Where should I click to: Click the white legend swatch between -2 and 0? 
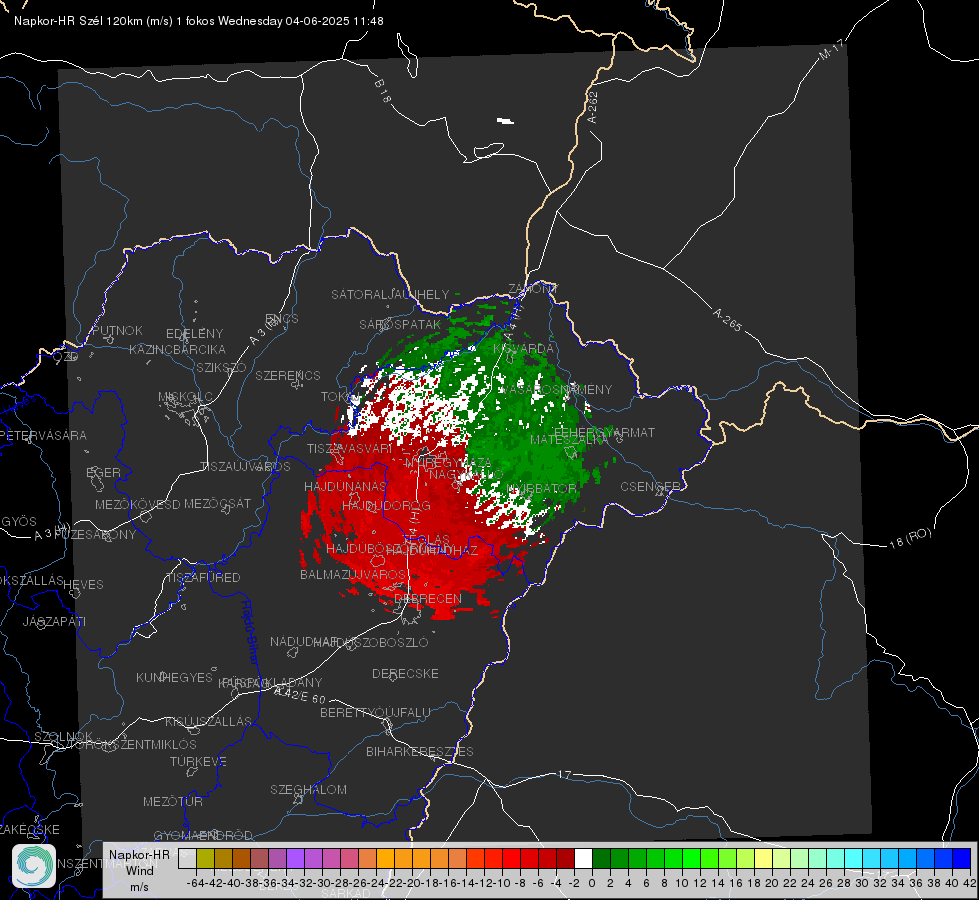point(583,859)
